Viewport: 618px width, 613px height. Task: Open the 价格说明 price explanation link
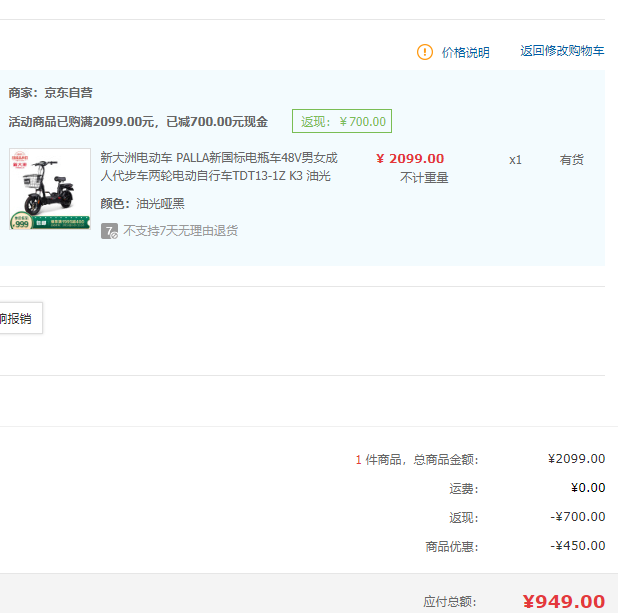pyautogui.click(x=465, y=52)
